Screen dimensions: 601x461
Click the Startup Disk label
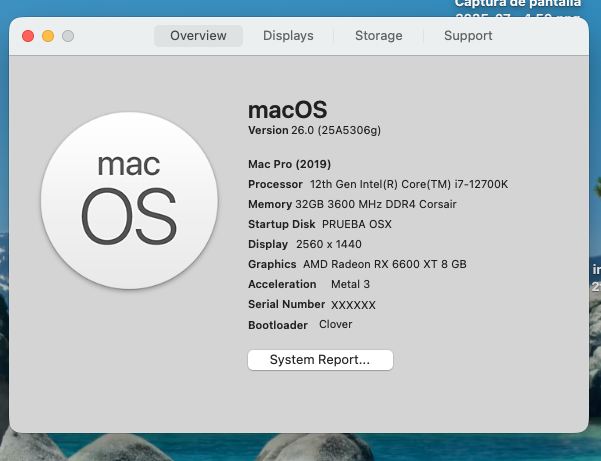tap(282, 224)
